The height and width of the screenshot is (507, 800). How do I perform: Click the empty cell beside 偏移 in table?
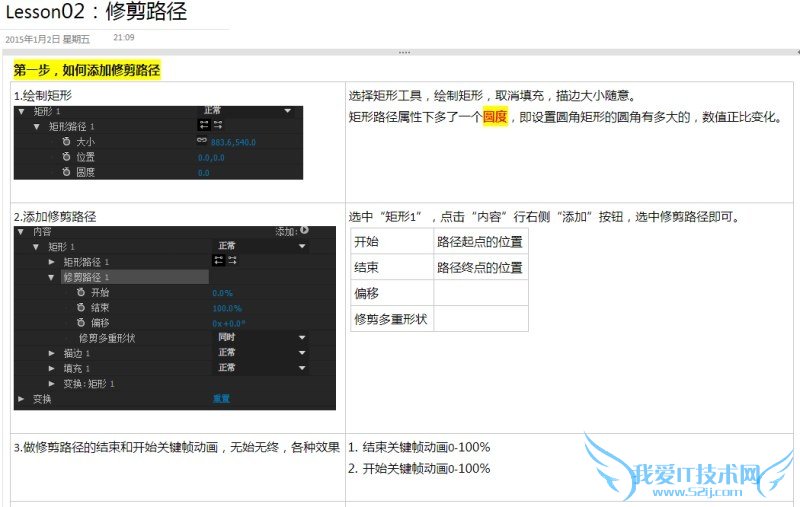[x=481, y=293]
